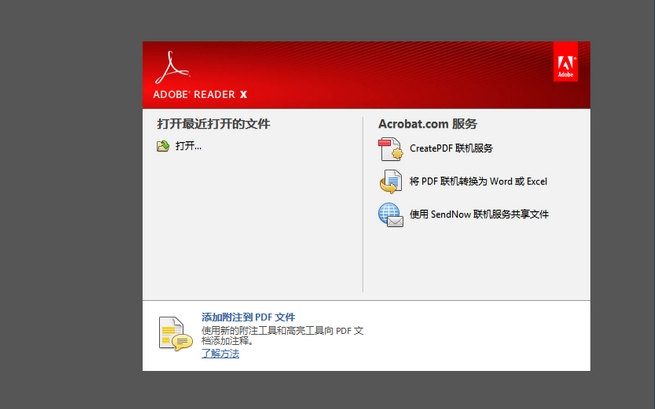The image size is (655, 409).
Task: Click the Adobe Reader X Acrobat logo
Action: pyautogui.click(x=172, y=68)
